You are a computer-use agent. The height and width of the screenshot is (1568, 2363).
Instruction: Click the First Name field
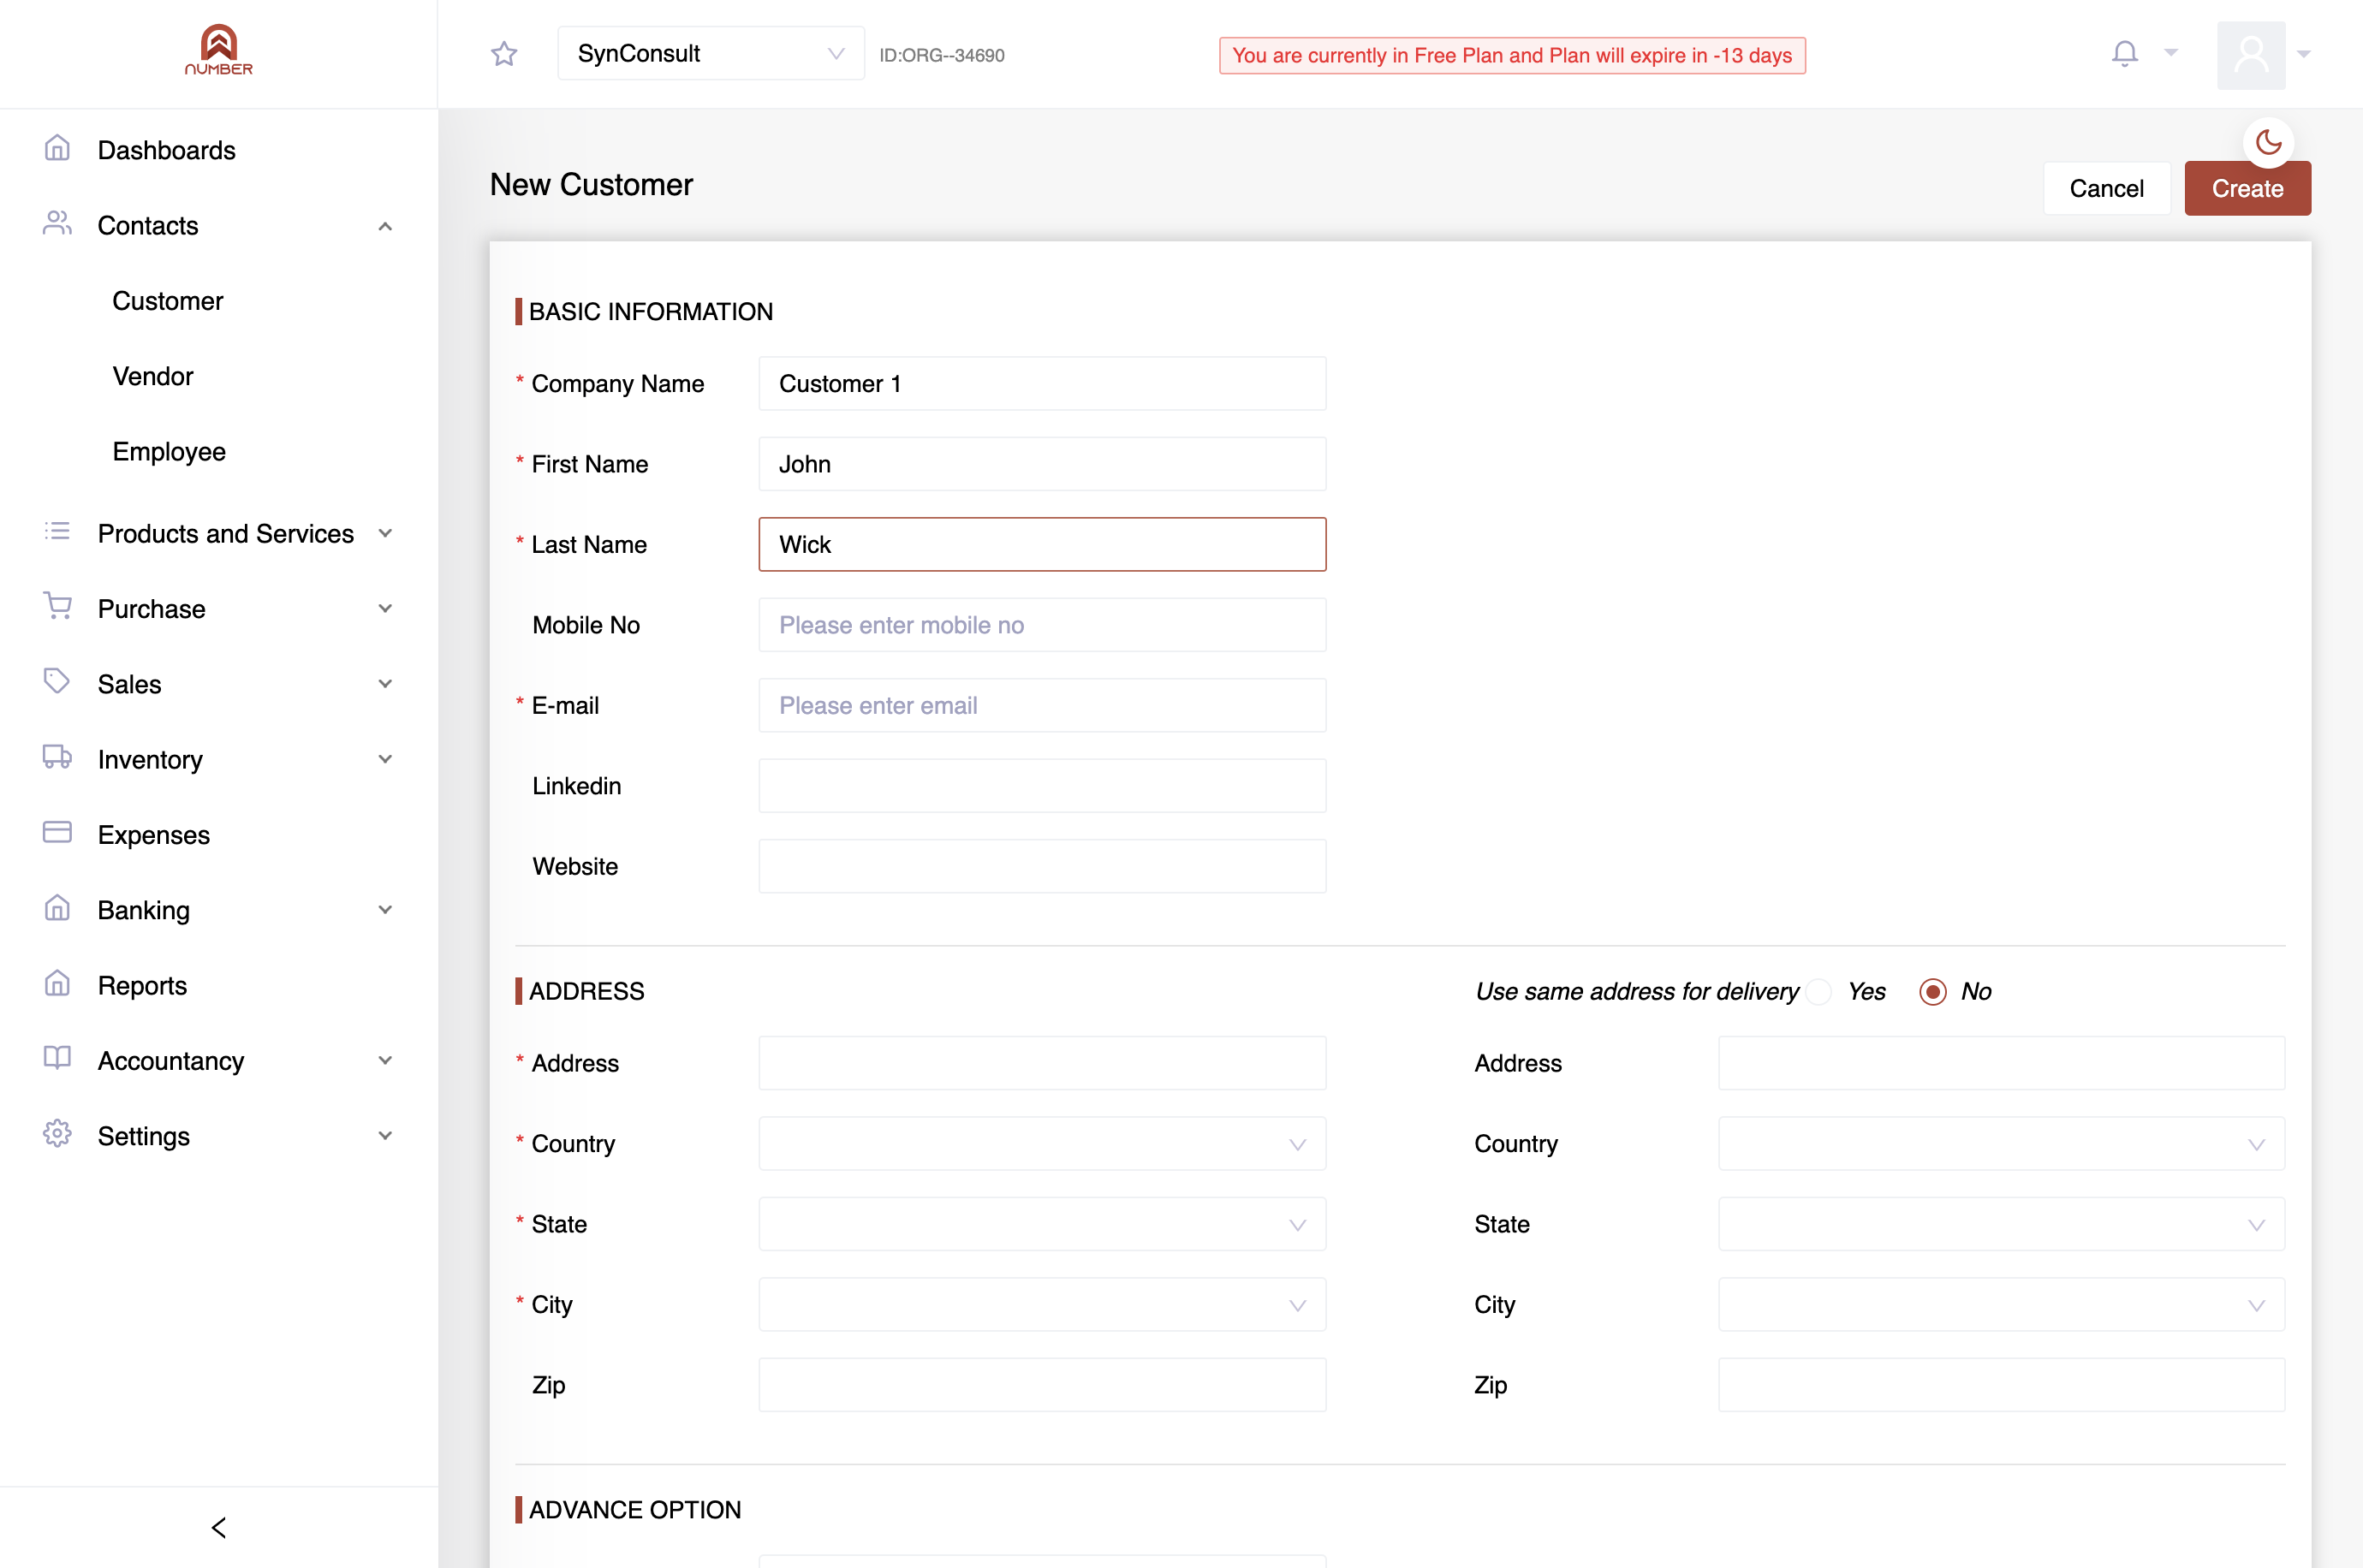pyautogui.click(x=1042, y=464)
